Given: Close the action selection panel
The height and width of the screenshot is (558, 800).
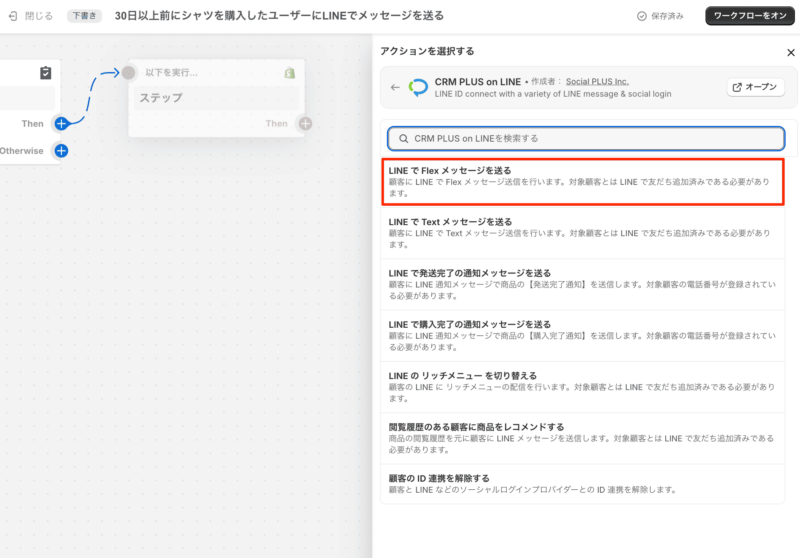Looking at the screenshot, I should click(791, 53).
